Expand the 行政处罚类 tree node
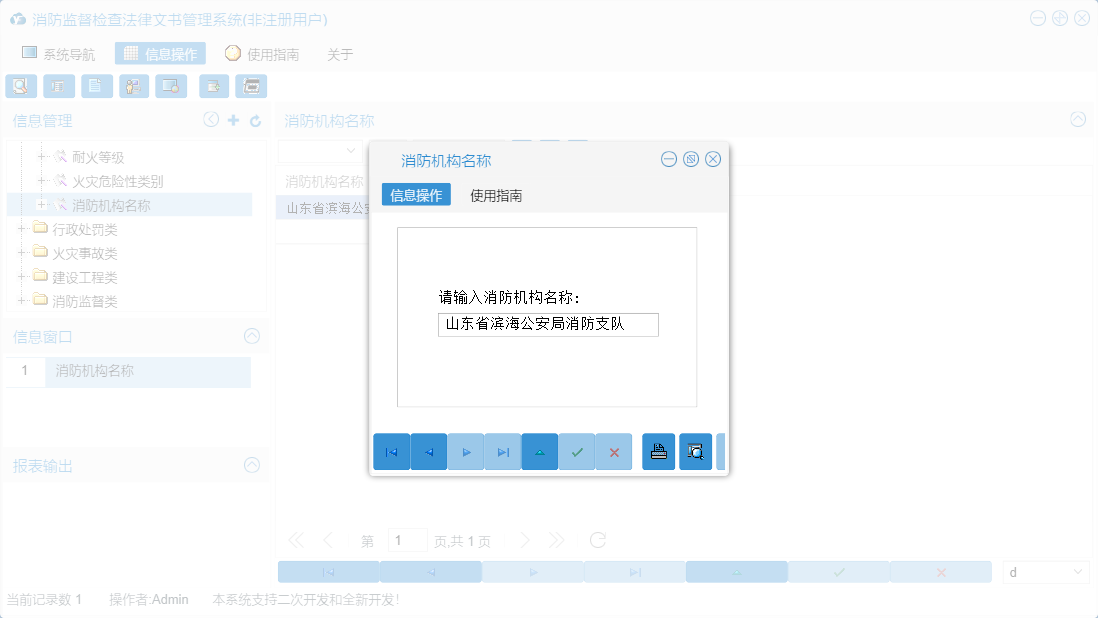 21,229
